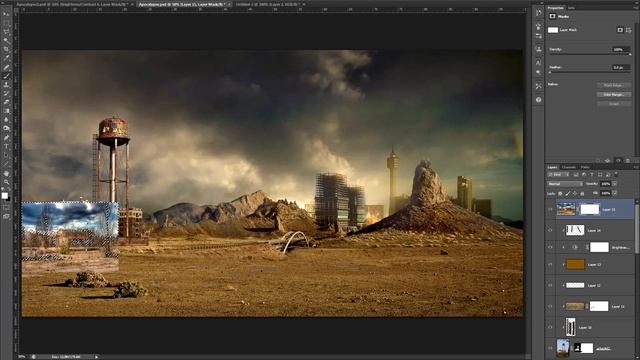The height and width of the screenshot is (360, 640).
Task: Select the Brush tool
Action: coord(6,76)
